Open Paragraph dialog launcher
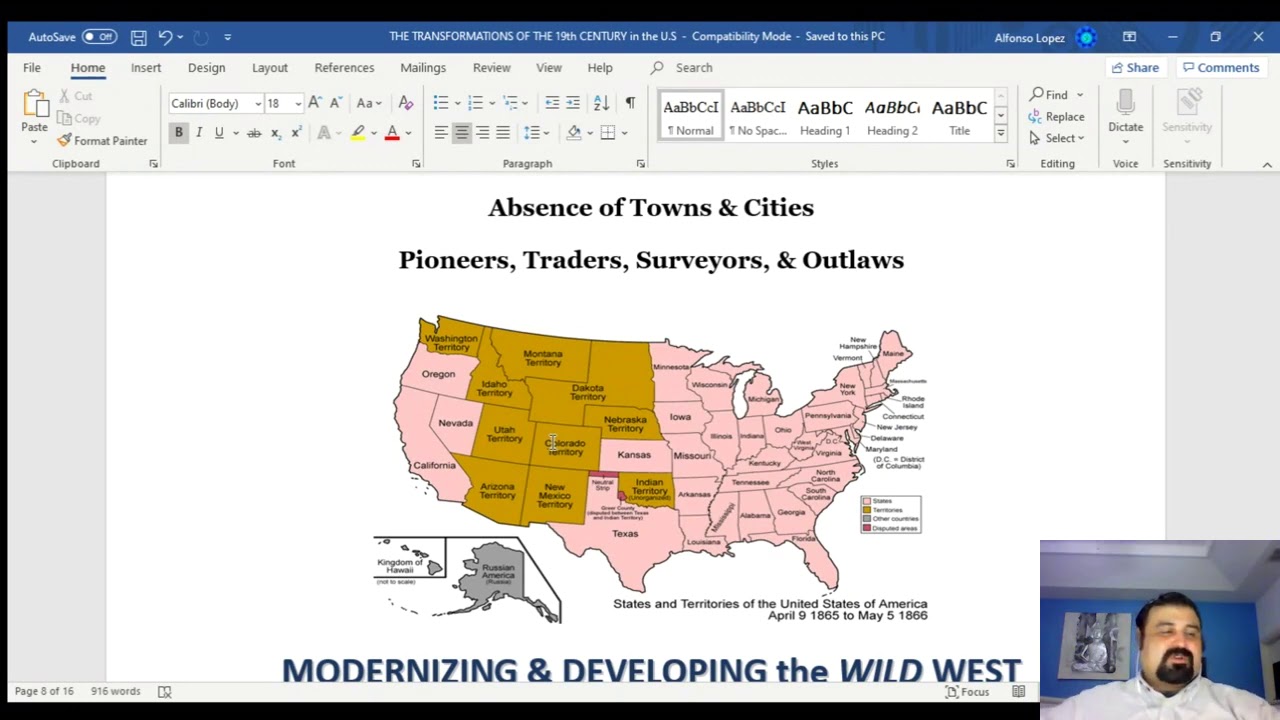1280x720 pixels. [641, 164]
